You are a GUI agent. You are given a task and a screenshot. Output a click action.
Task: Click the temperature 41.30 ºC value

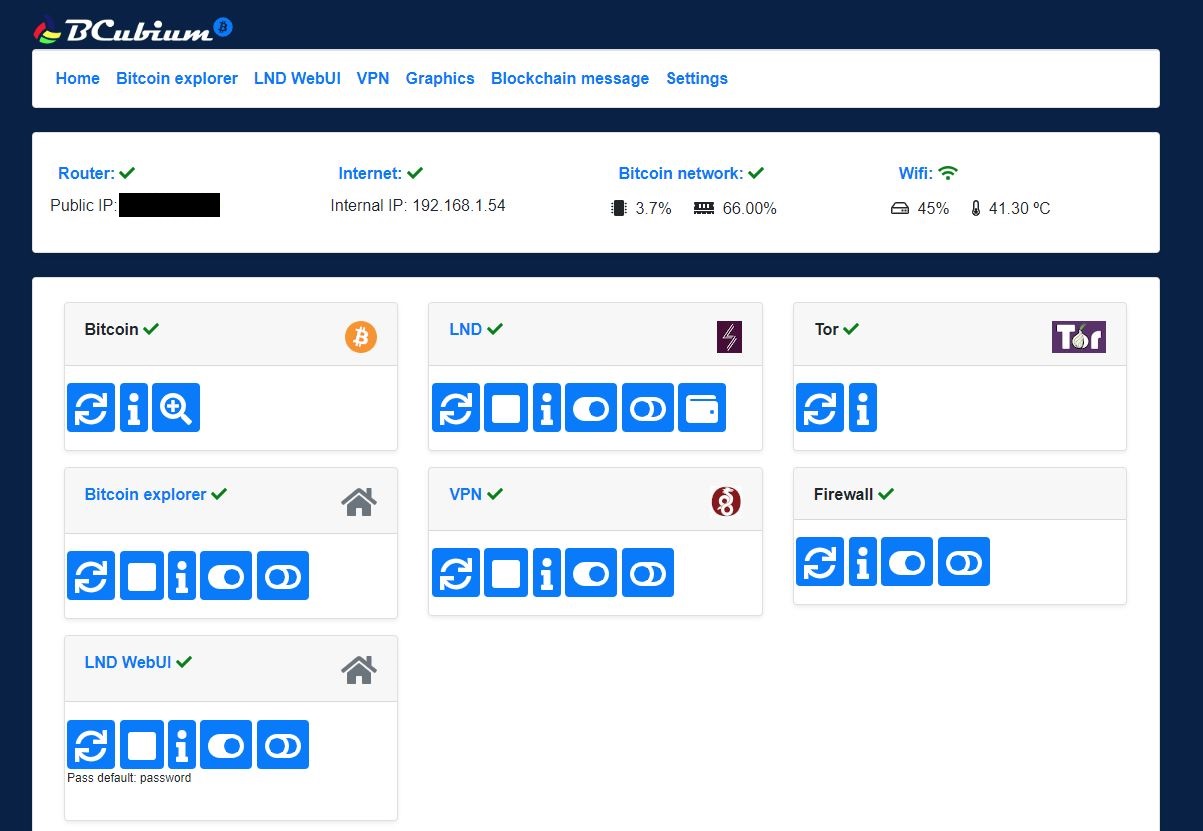tap(1019, 208)
